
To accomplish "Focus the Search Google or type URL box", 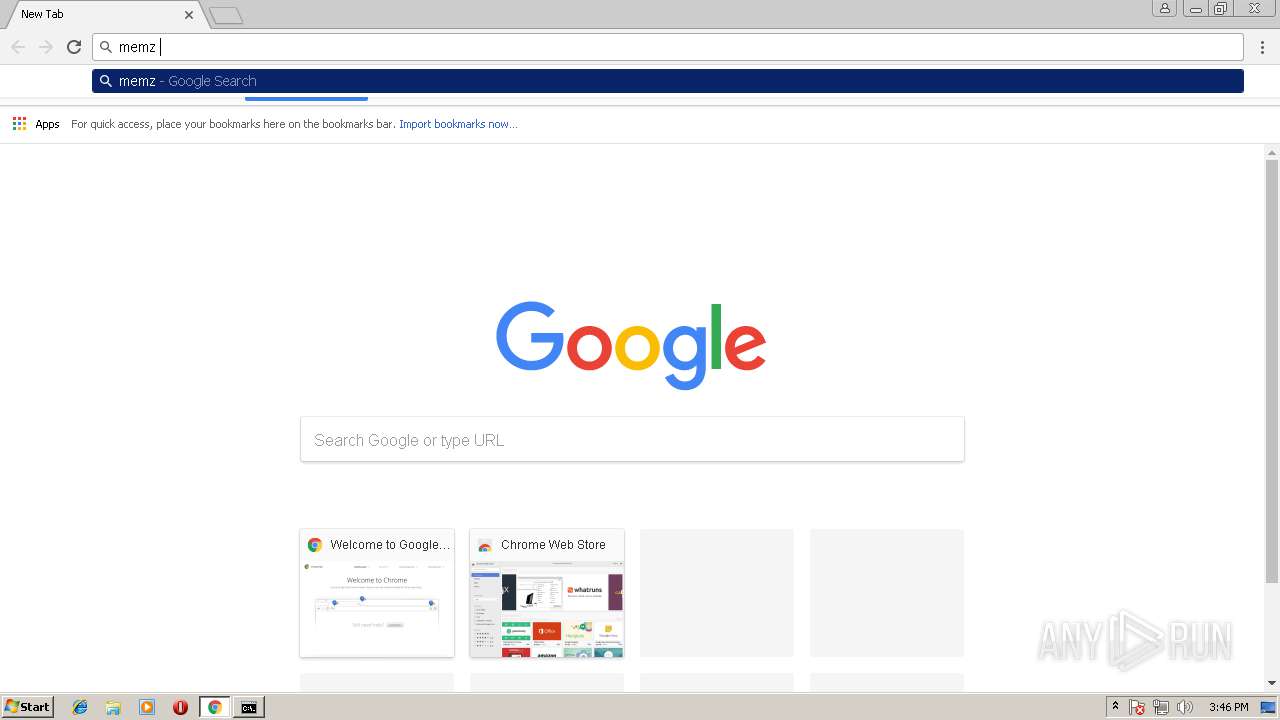I will pos(632,439).
